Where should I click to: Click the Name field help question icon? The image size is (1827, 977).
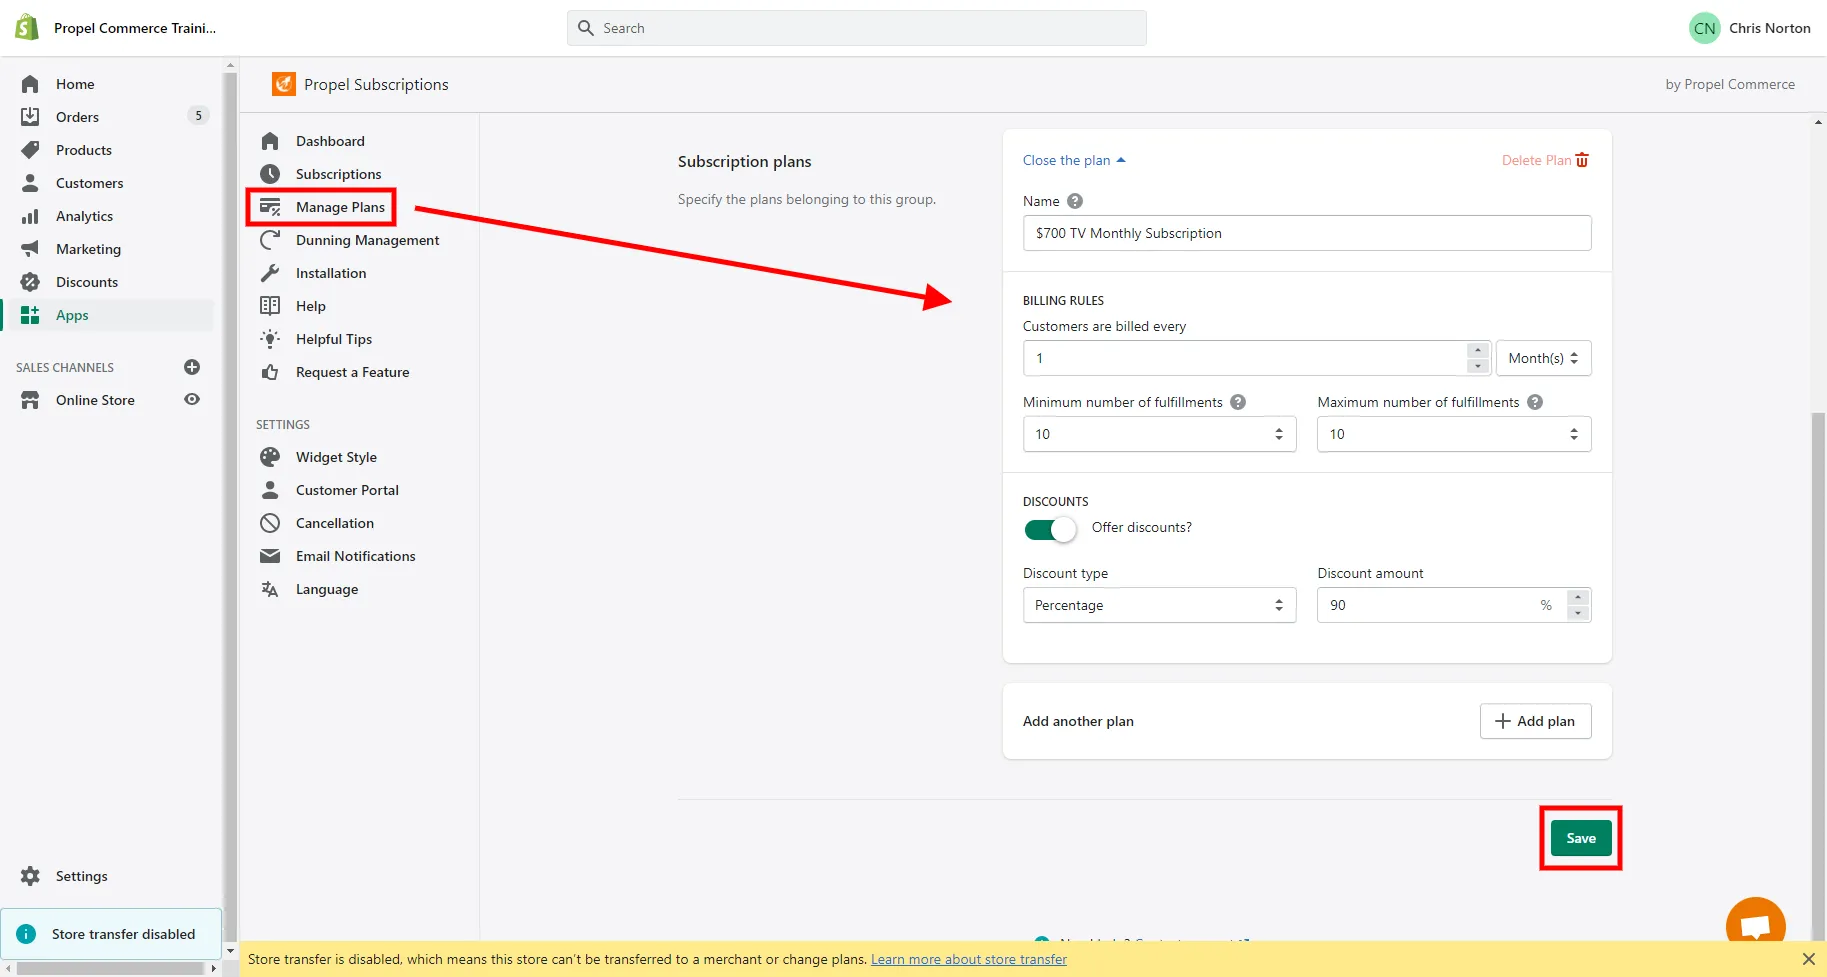coord(1075,201)
